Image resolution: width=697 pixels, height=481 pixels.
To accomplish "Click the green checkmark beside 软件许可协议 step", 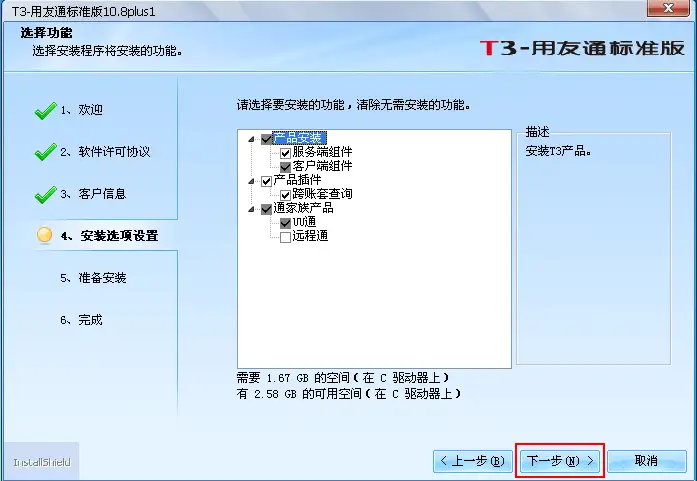I will point(45,152).
